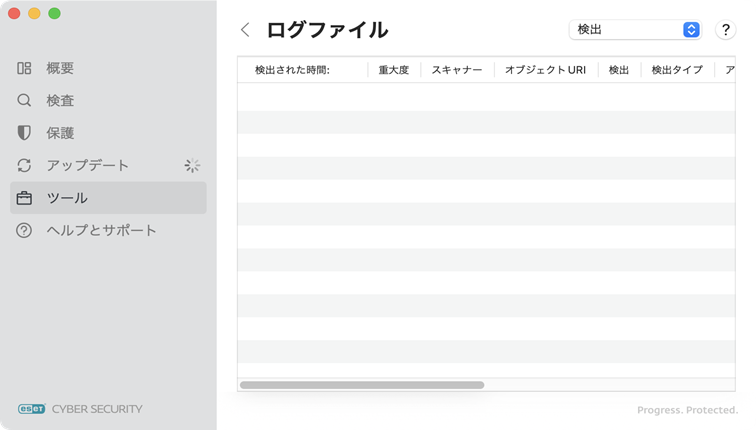This screenshot has width=756, height=430.
Task: Click the blue dropdown arrows next to 検出
Action: coord(691,30)
